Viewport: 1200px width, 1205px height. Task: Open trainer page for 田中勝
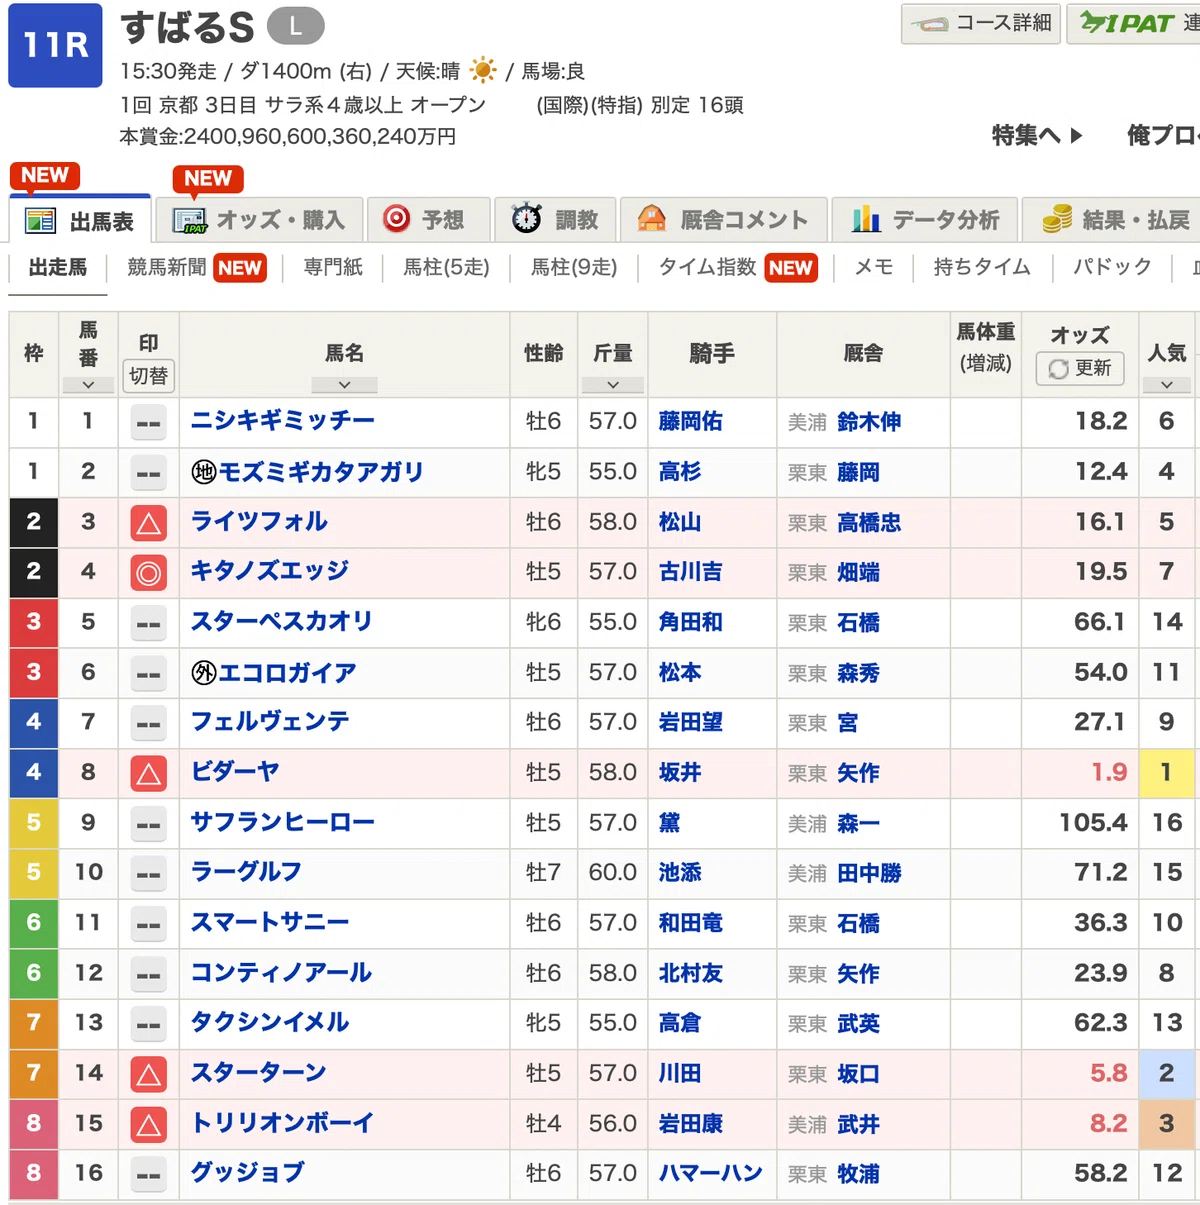[869, 873]
